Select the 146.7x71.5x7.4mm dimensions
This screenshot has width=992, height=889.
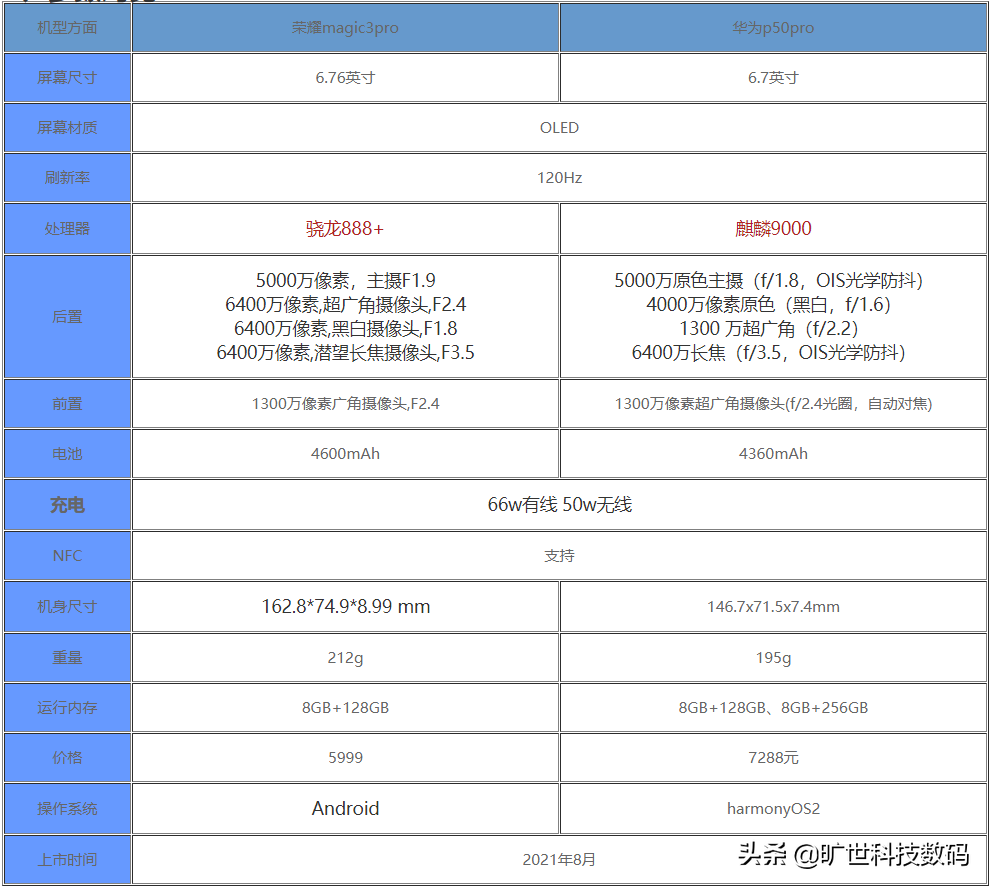[773, 607]
